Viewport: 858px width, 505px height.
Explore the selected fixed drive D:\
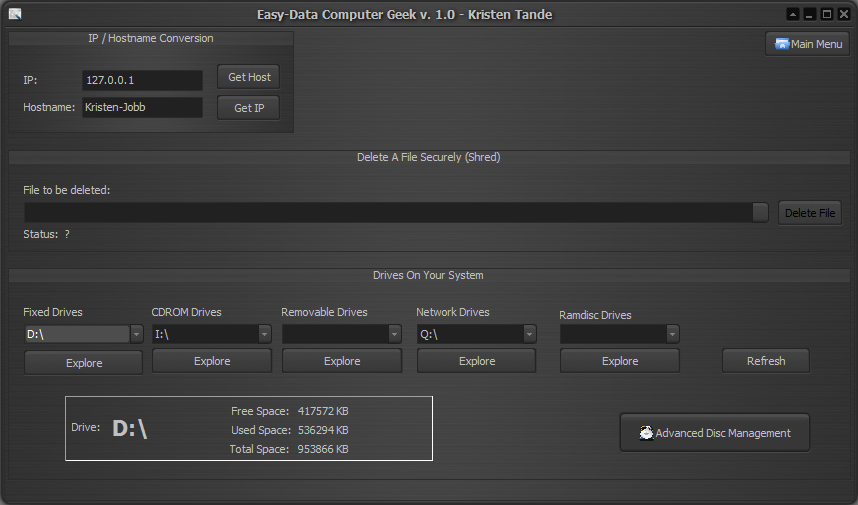pos(83,363)
